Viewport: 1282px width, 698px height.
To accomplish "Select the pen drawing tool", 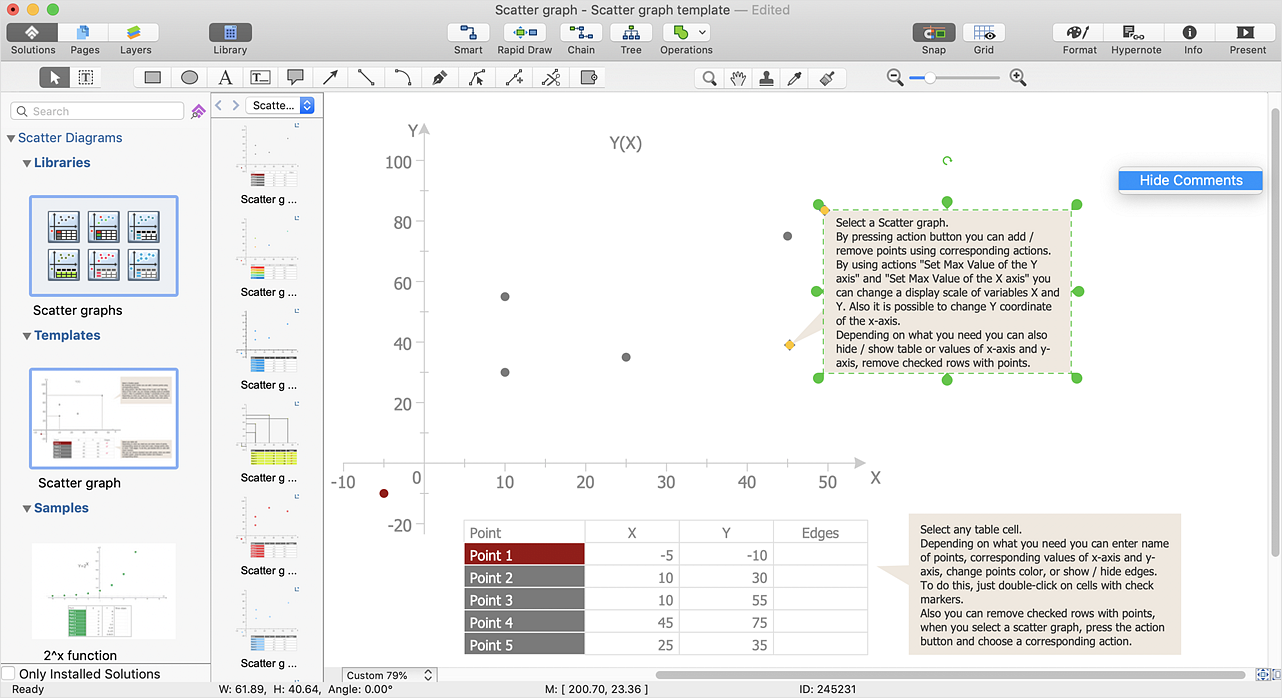I will pos(439,77).
